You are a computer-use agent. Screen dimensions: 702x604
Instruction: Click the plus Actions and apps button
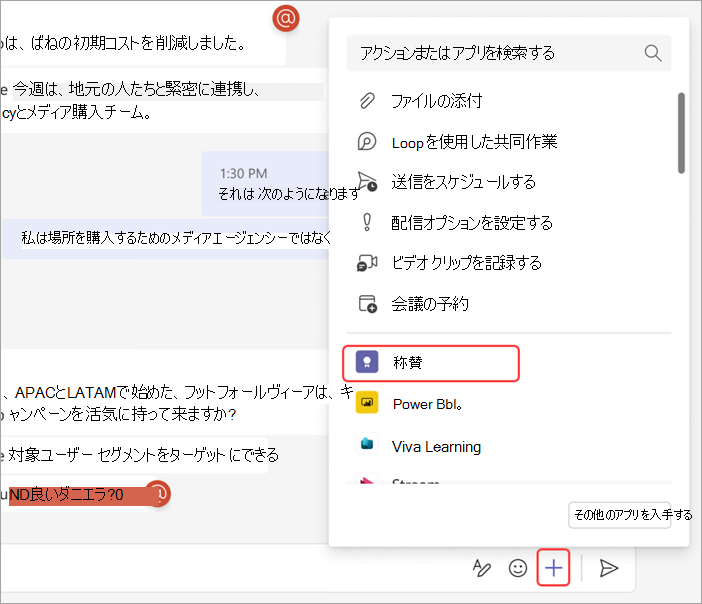(x=553, y=568)
